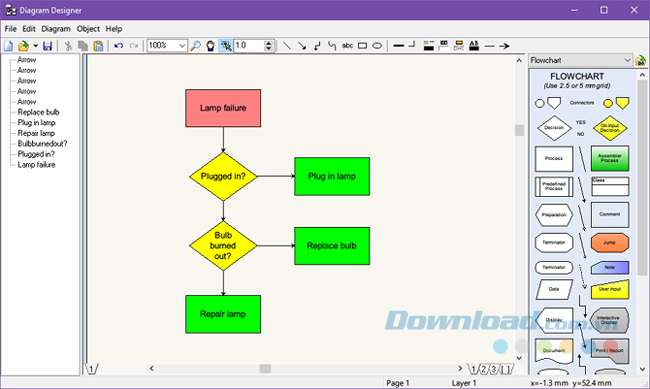
Task: Redo the last undone action
Action: click(x=133, y=46)
